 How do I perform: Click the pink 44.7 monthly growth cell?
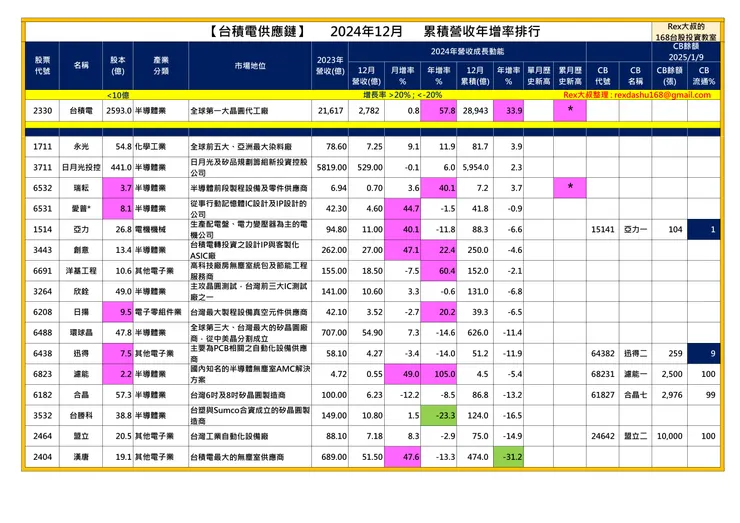pos(403,209)
